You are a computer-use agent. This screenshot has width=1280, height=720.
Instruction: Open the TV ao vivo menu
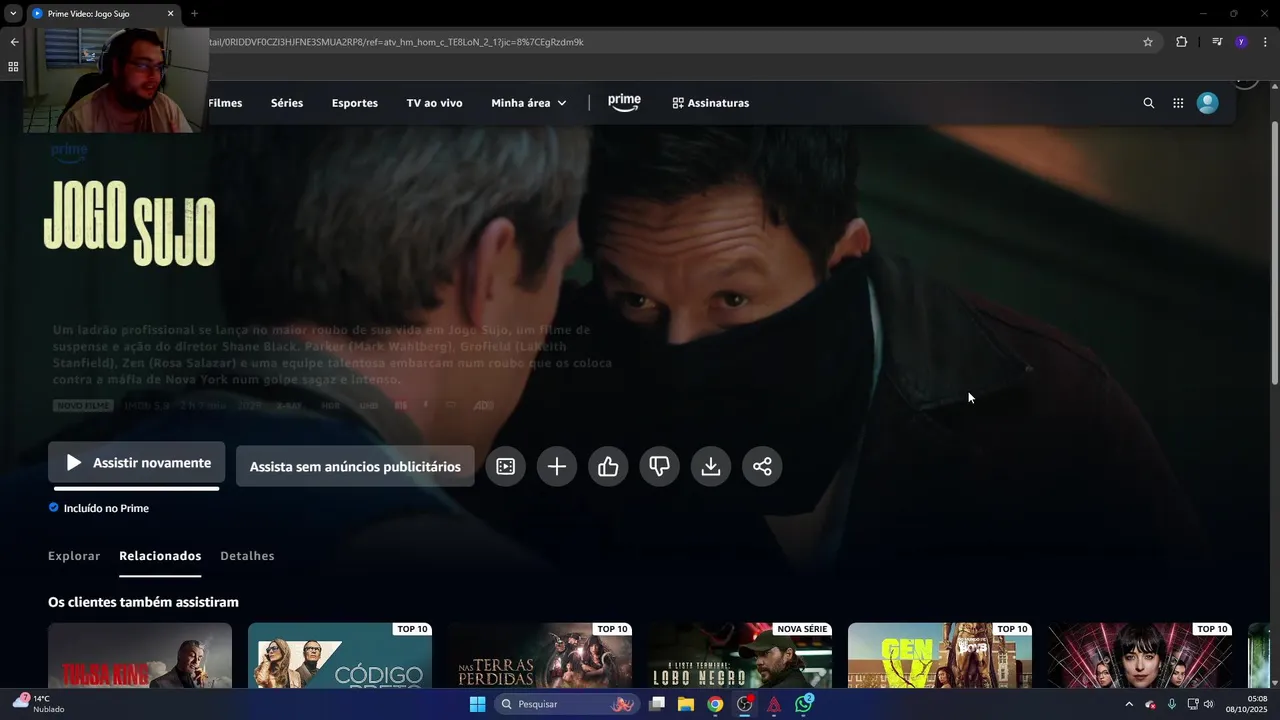[x=434, y=103]
